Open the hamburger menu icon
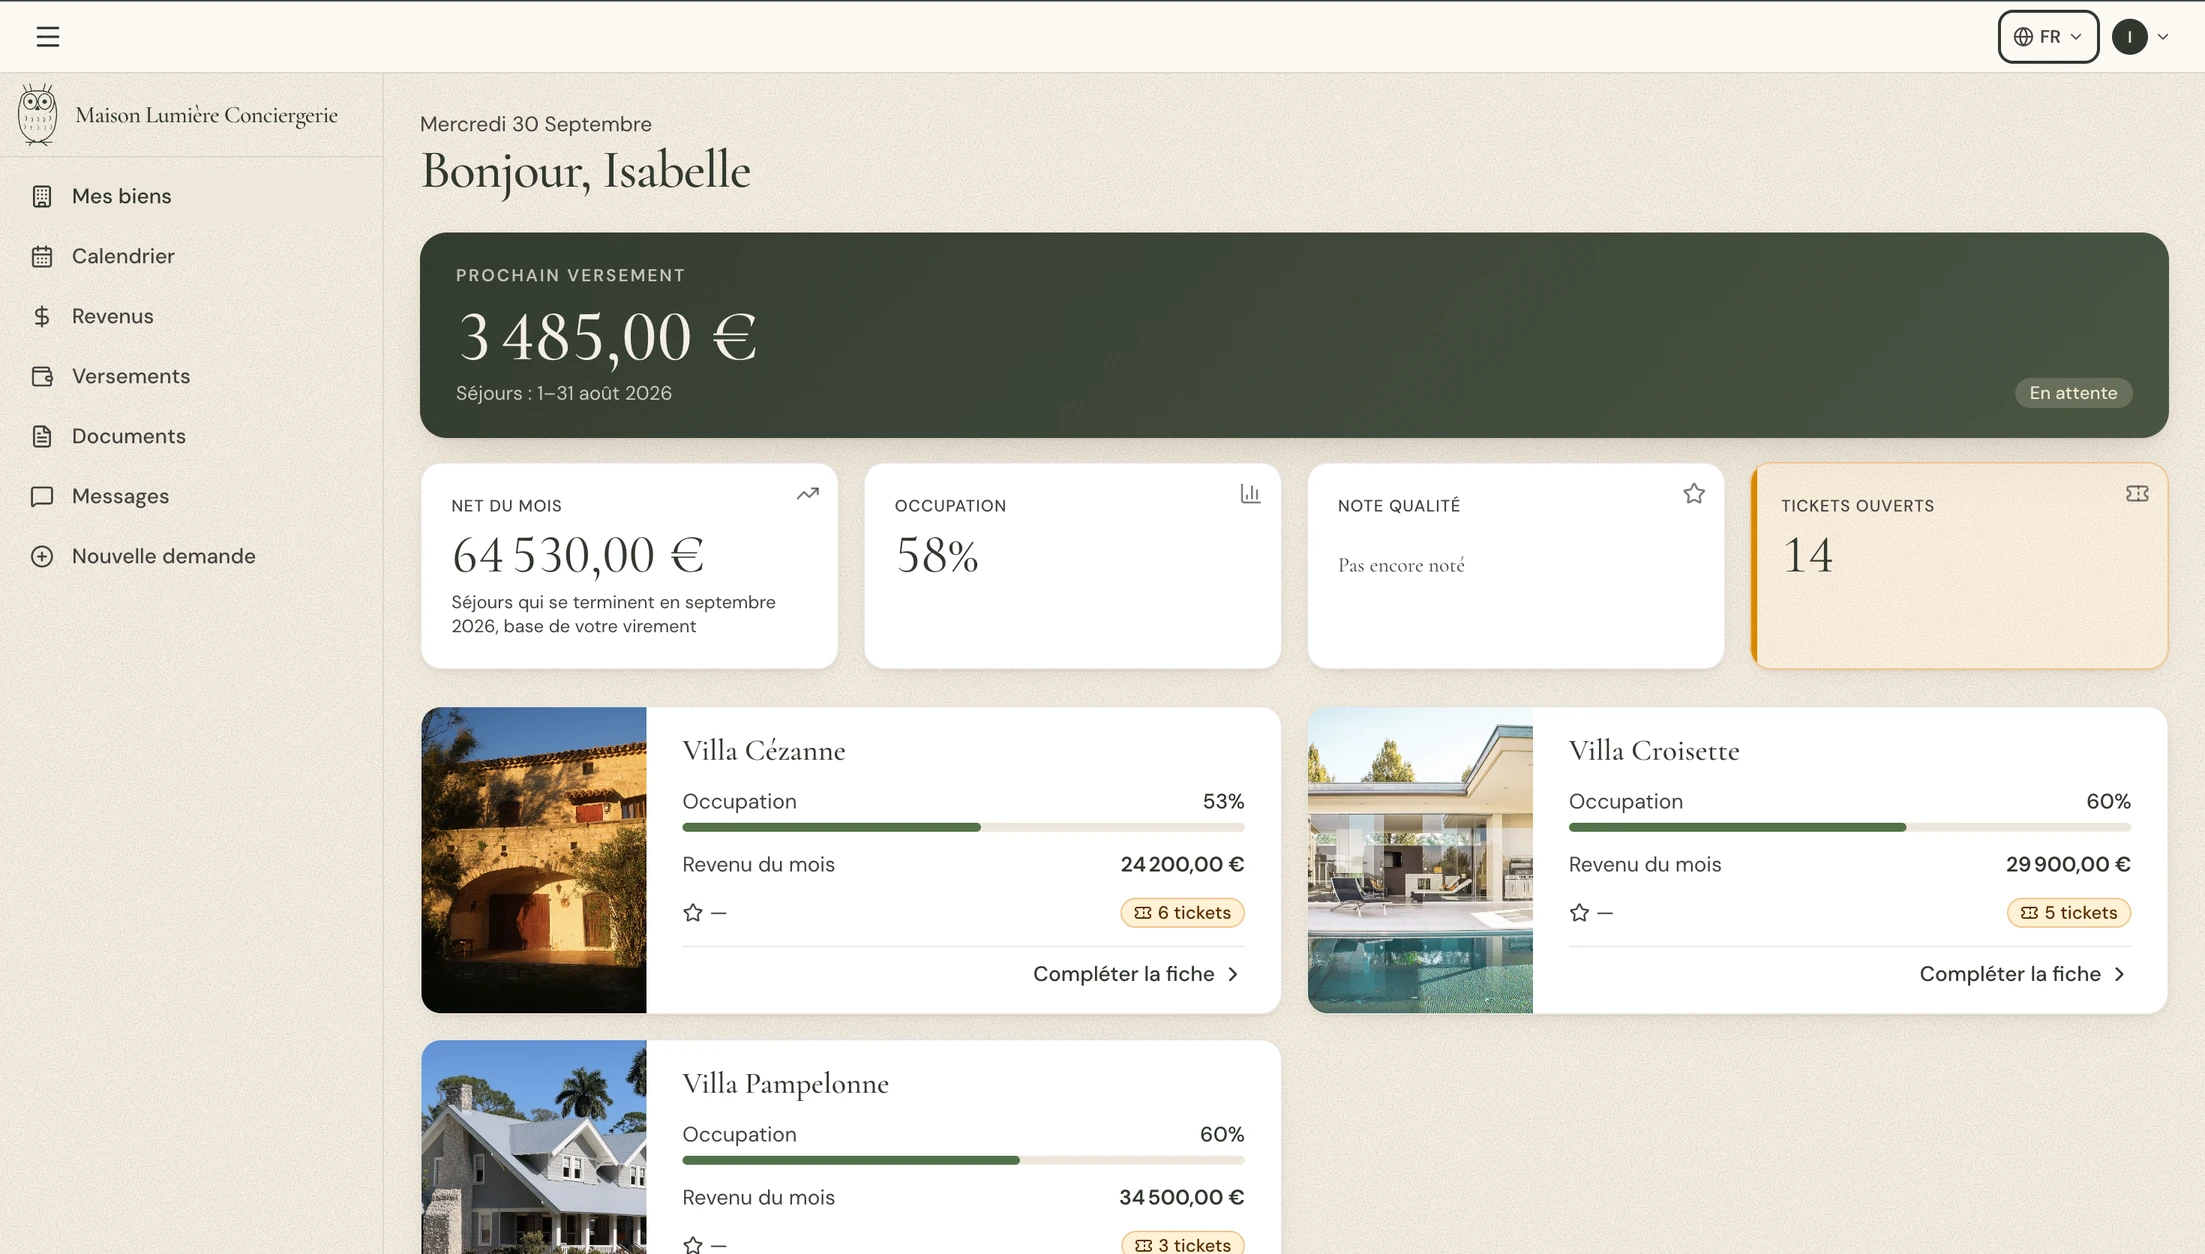 tap(48, 37)
